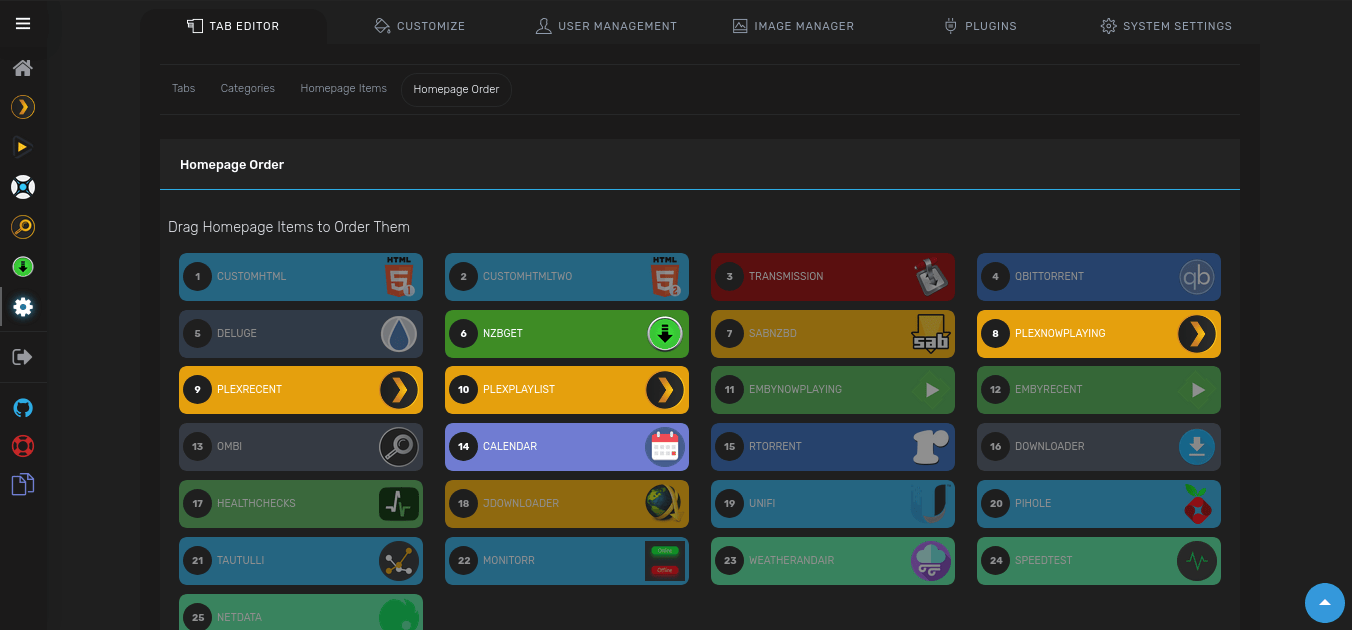Open the Plex sidebar icon
This screenshot has height=630, width=1352.
coord(23,107)
